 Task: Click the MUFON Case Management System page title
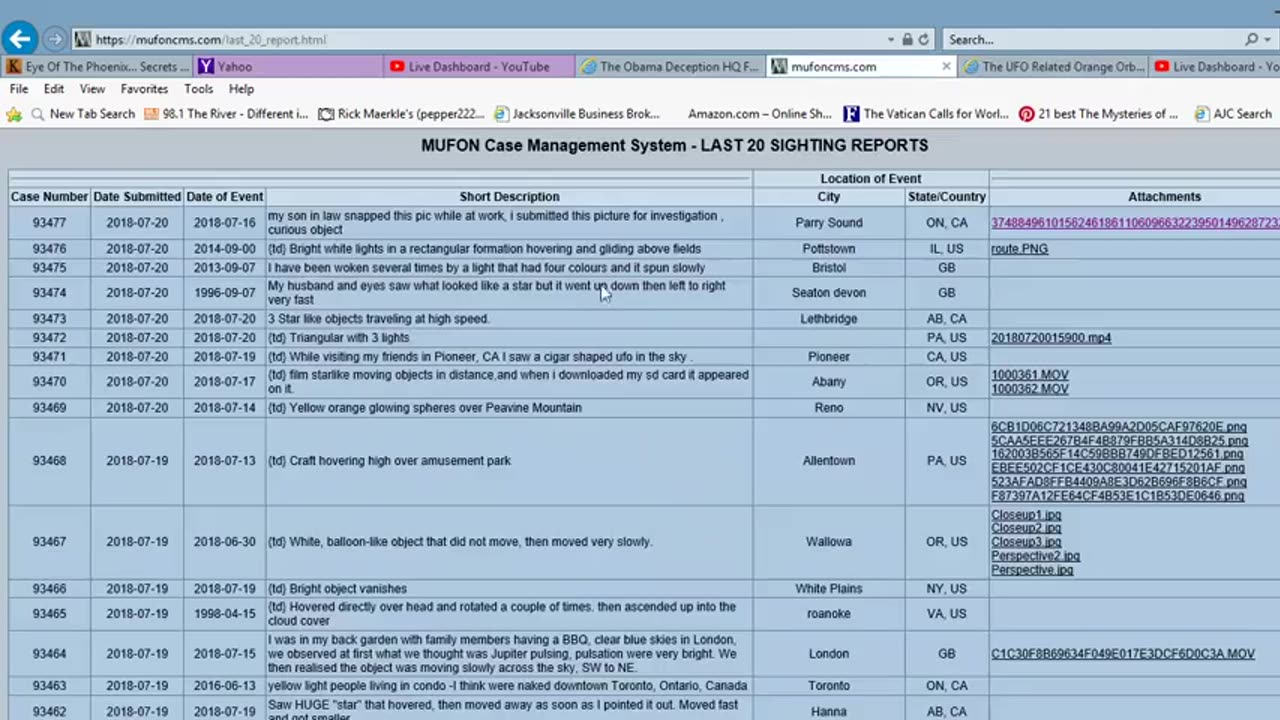[x=674, y=145]
